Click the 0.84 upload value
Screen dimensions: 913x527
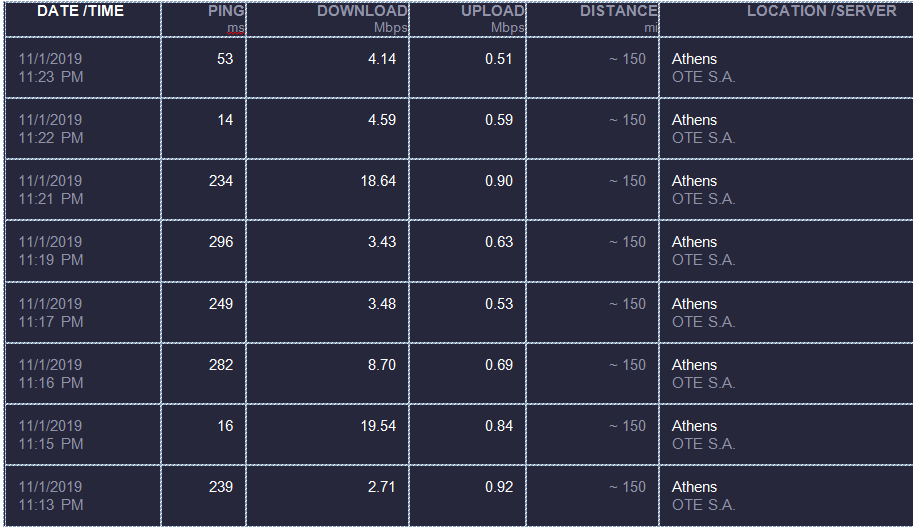coord(499,426)
